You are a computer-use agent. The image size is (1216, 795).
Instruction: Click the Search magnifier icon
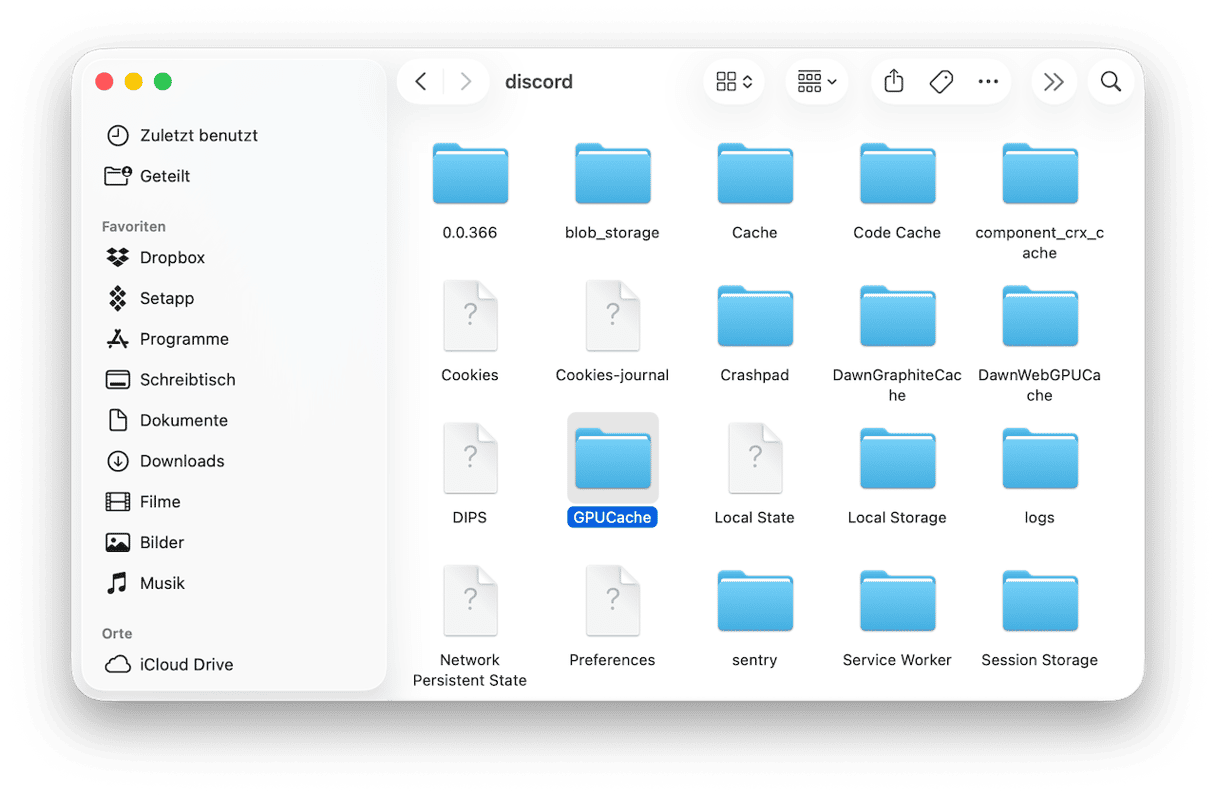[x=1110, y=82]
